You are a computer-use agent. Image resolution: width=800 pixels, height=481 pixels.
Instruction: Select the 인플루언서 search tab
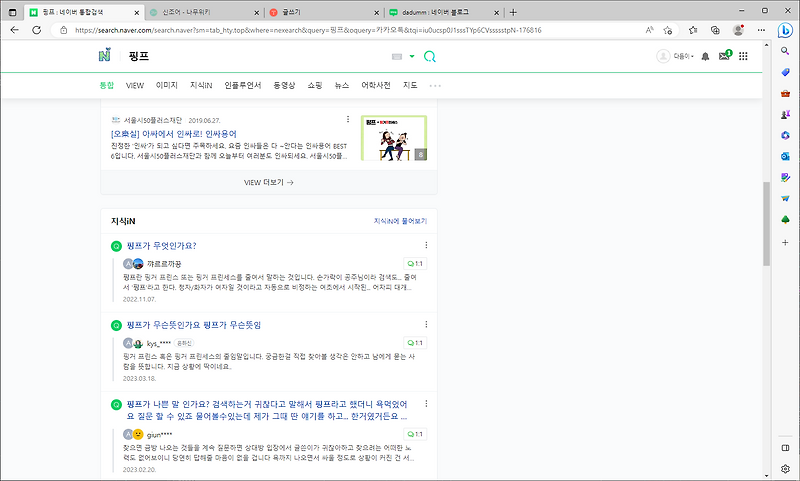pos(243,85)
